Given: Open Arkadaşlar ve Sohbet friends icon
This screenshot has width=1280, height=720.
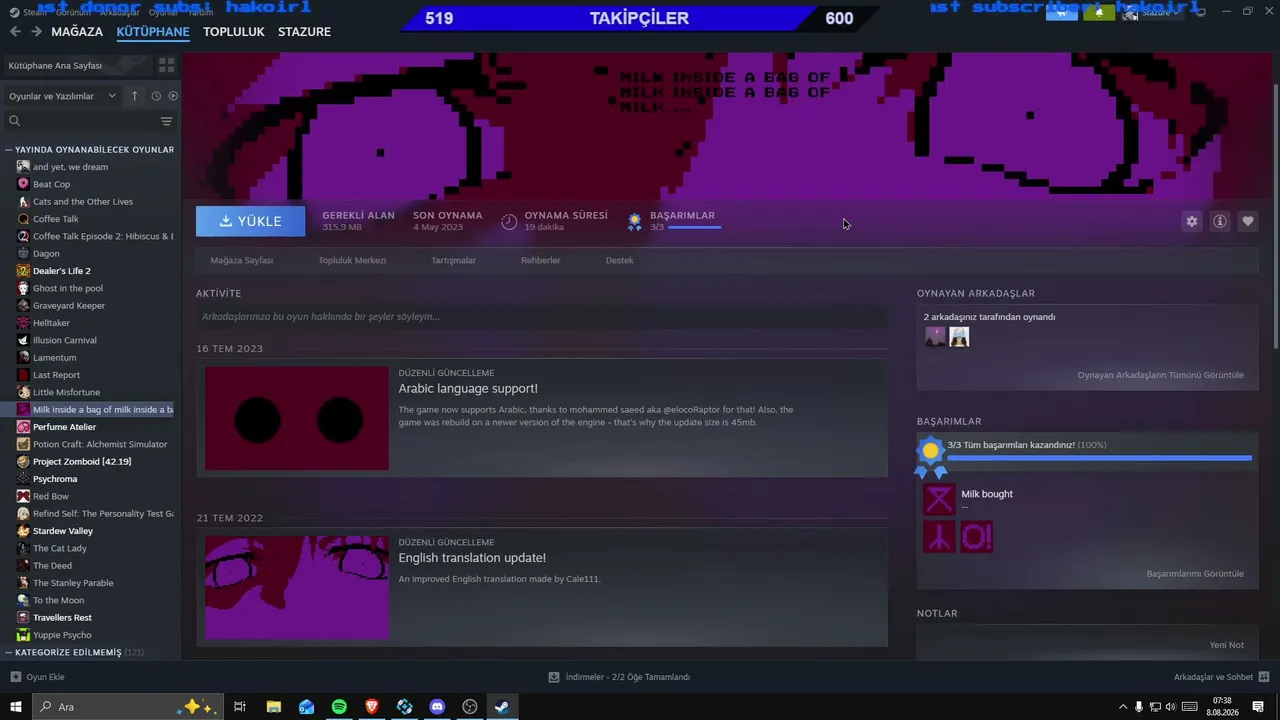Looking at the screenshot, I should point(1264,677).
